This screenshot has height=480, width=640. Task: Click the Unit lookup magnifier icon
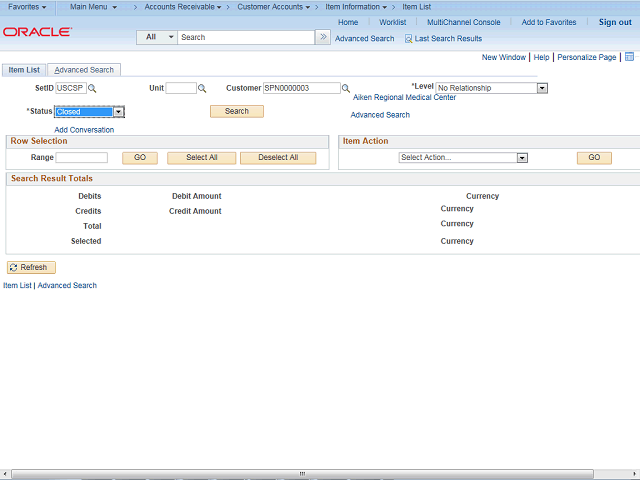202,89
